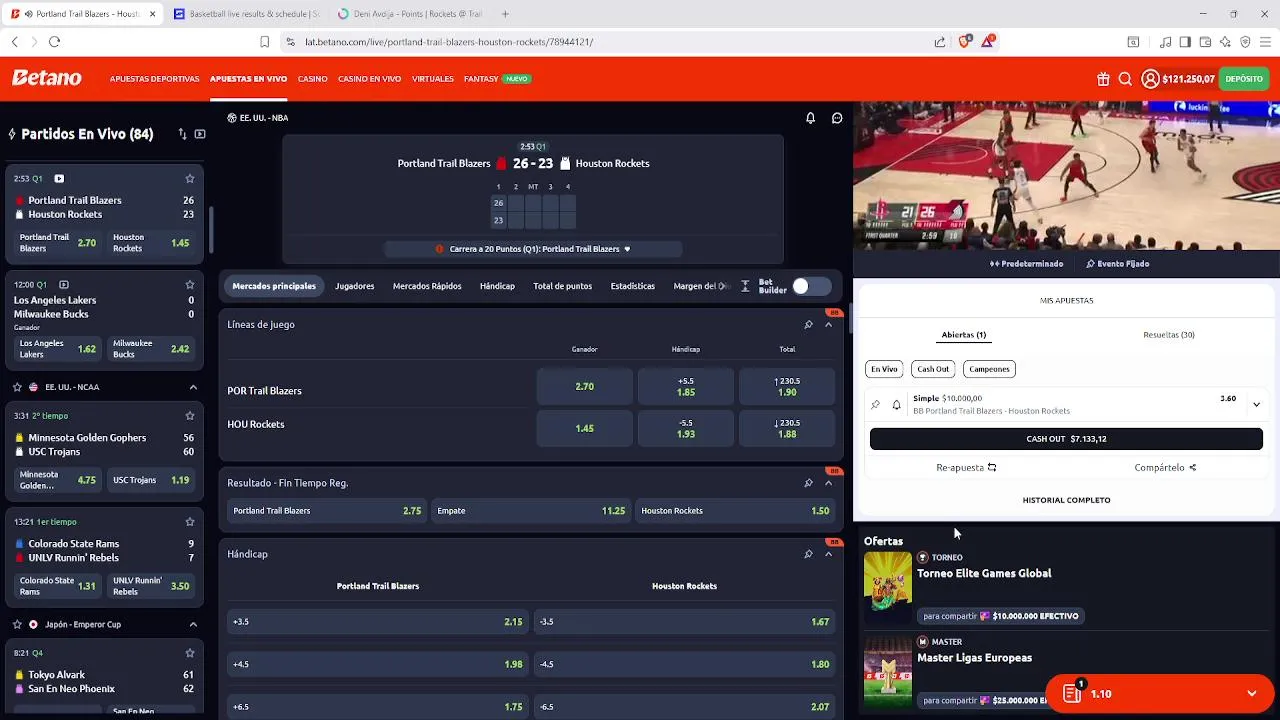Sort live matches list icon

click(182, 134)
